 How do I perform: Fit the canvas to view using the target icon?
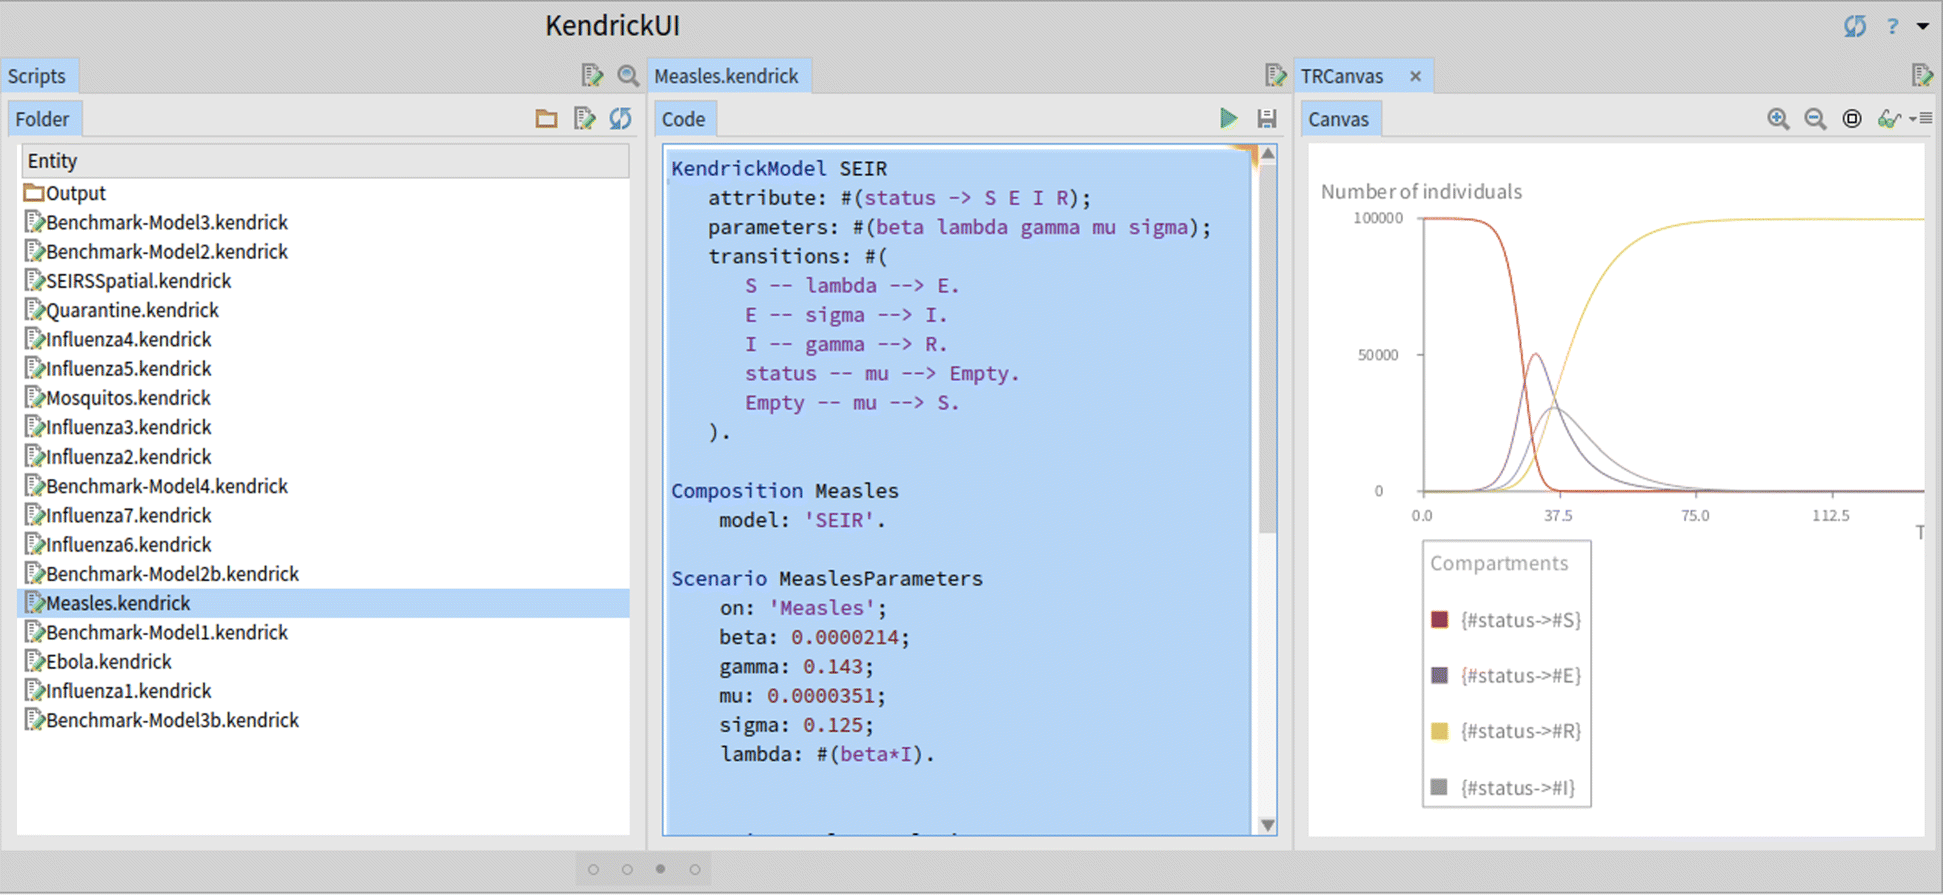(x=1852, y=119)
